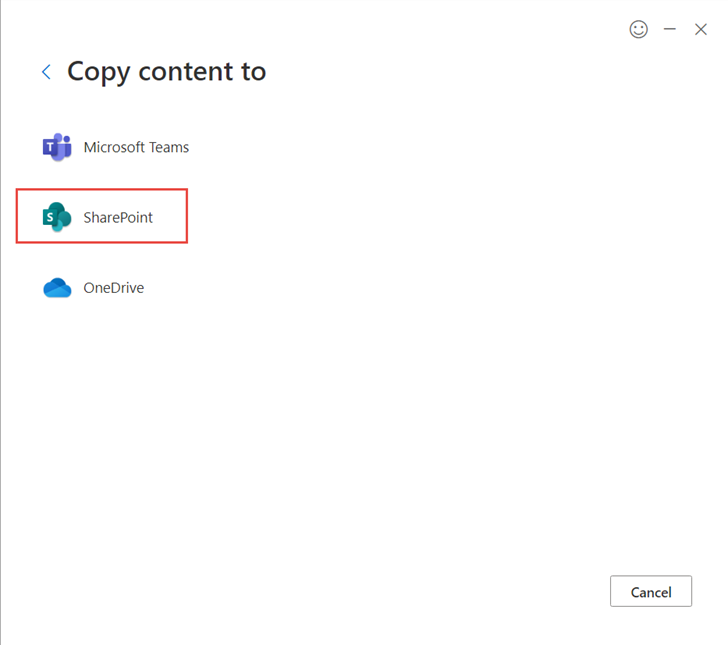Image resolution: width=728 pixels, height=645 pixels.
Task: Open the smiley feedback icon
Action: pos(638,29)
